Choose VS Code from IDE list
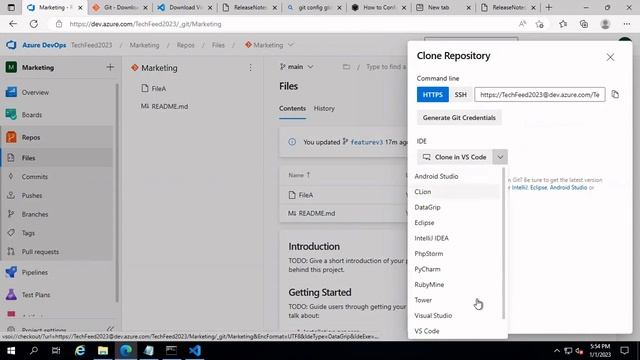The height and width of the screenshot is (360, 640). click(454, 331)
